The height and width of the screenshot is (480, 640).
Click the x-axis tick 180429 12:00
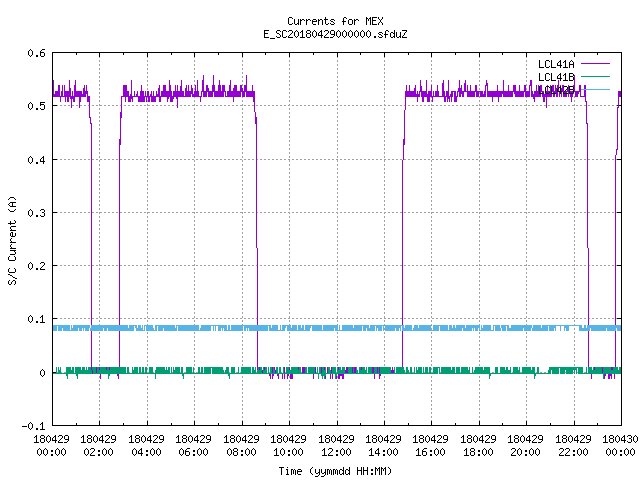point(336,446)
